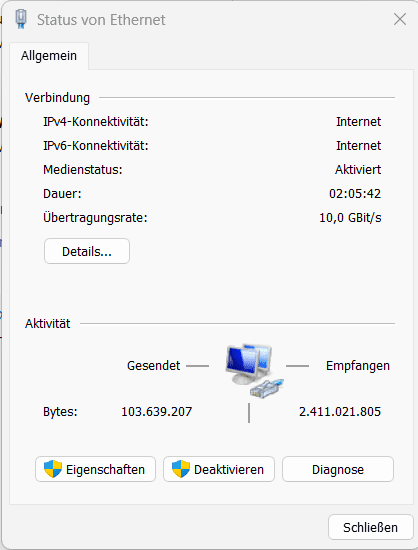
Task: Click the network computers activity icon
Action: coord(255,371)
